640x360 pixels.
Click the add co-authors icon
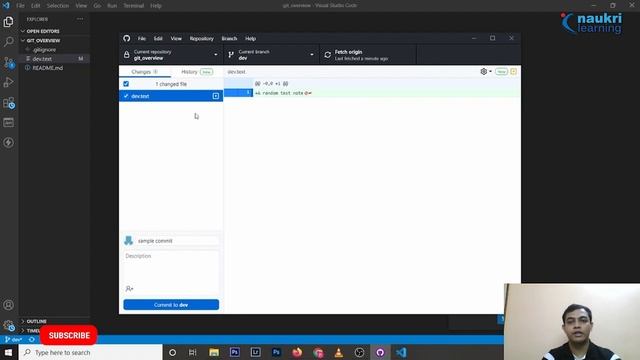coord(129,289)
